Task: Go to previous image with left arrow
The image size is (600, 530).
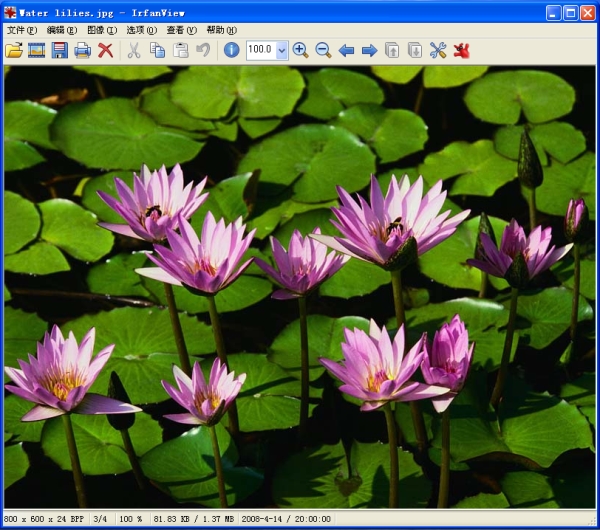Action: [x=346, y=51]
